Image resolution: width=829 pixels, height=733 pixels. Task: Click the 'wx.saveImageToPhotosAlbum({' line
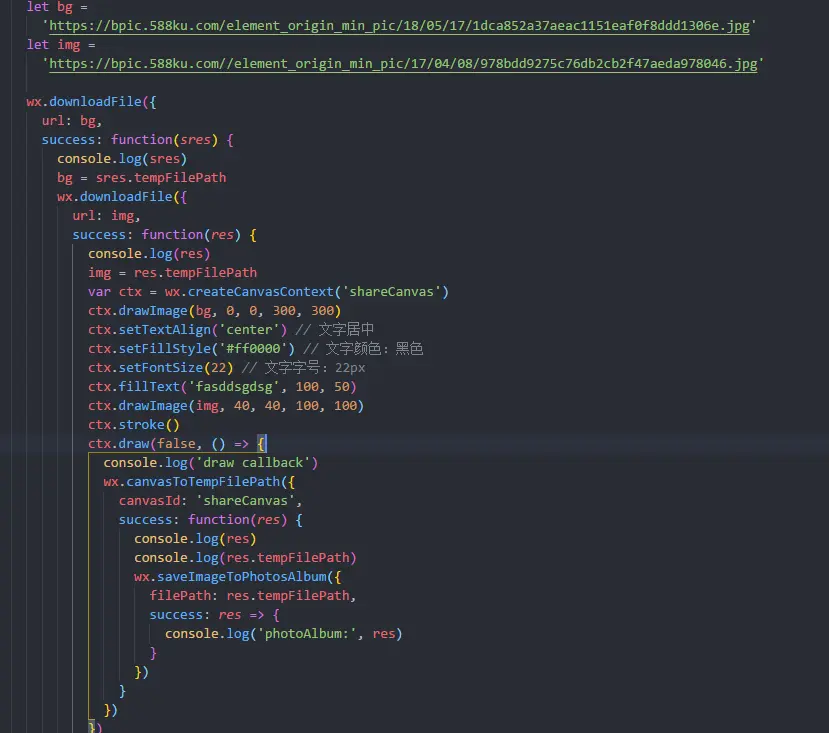[237, 578]
